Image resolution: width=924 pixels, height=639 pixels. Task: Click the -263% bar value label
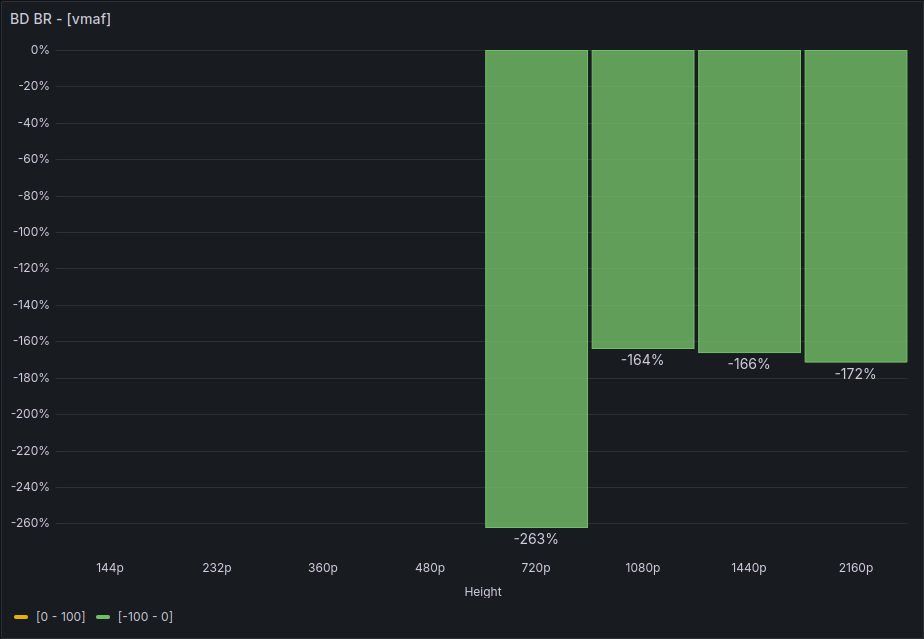(x=536, y=539)
